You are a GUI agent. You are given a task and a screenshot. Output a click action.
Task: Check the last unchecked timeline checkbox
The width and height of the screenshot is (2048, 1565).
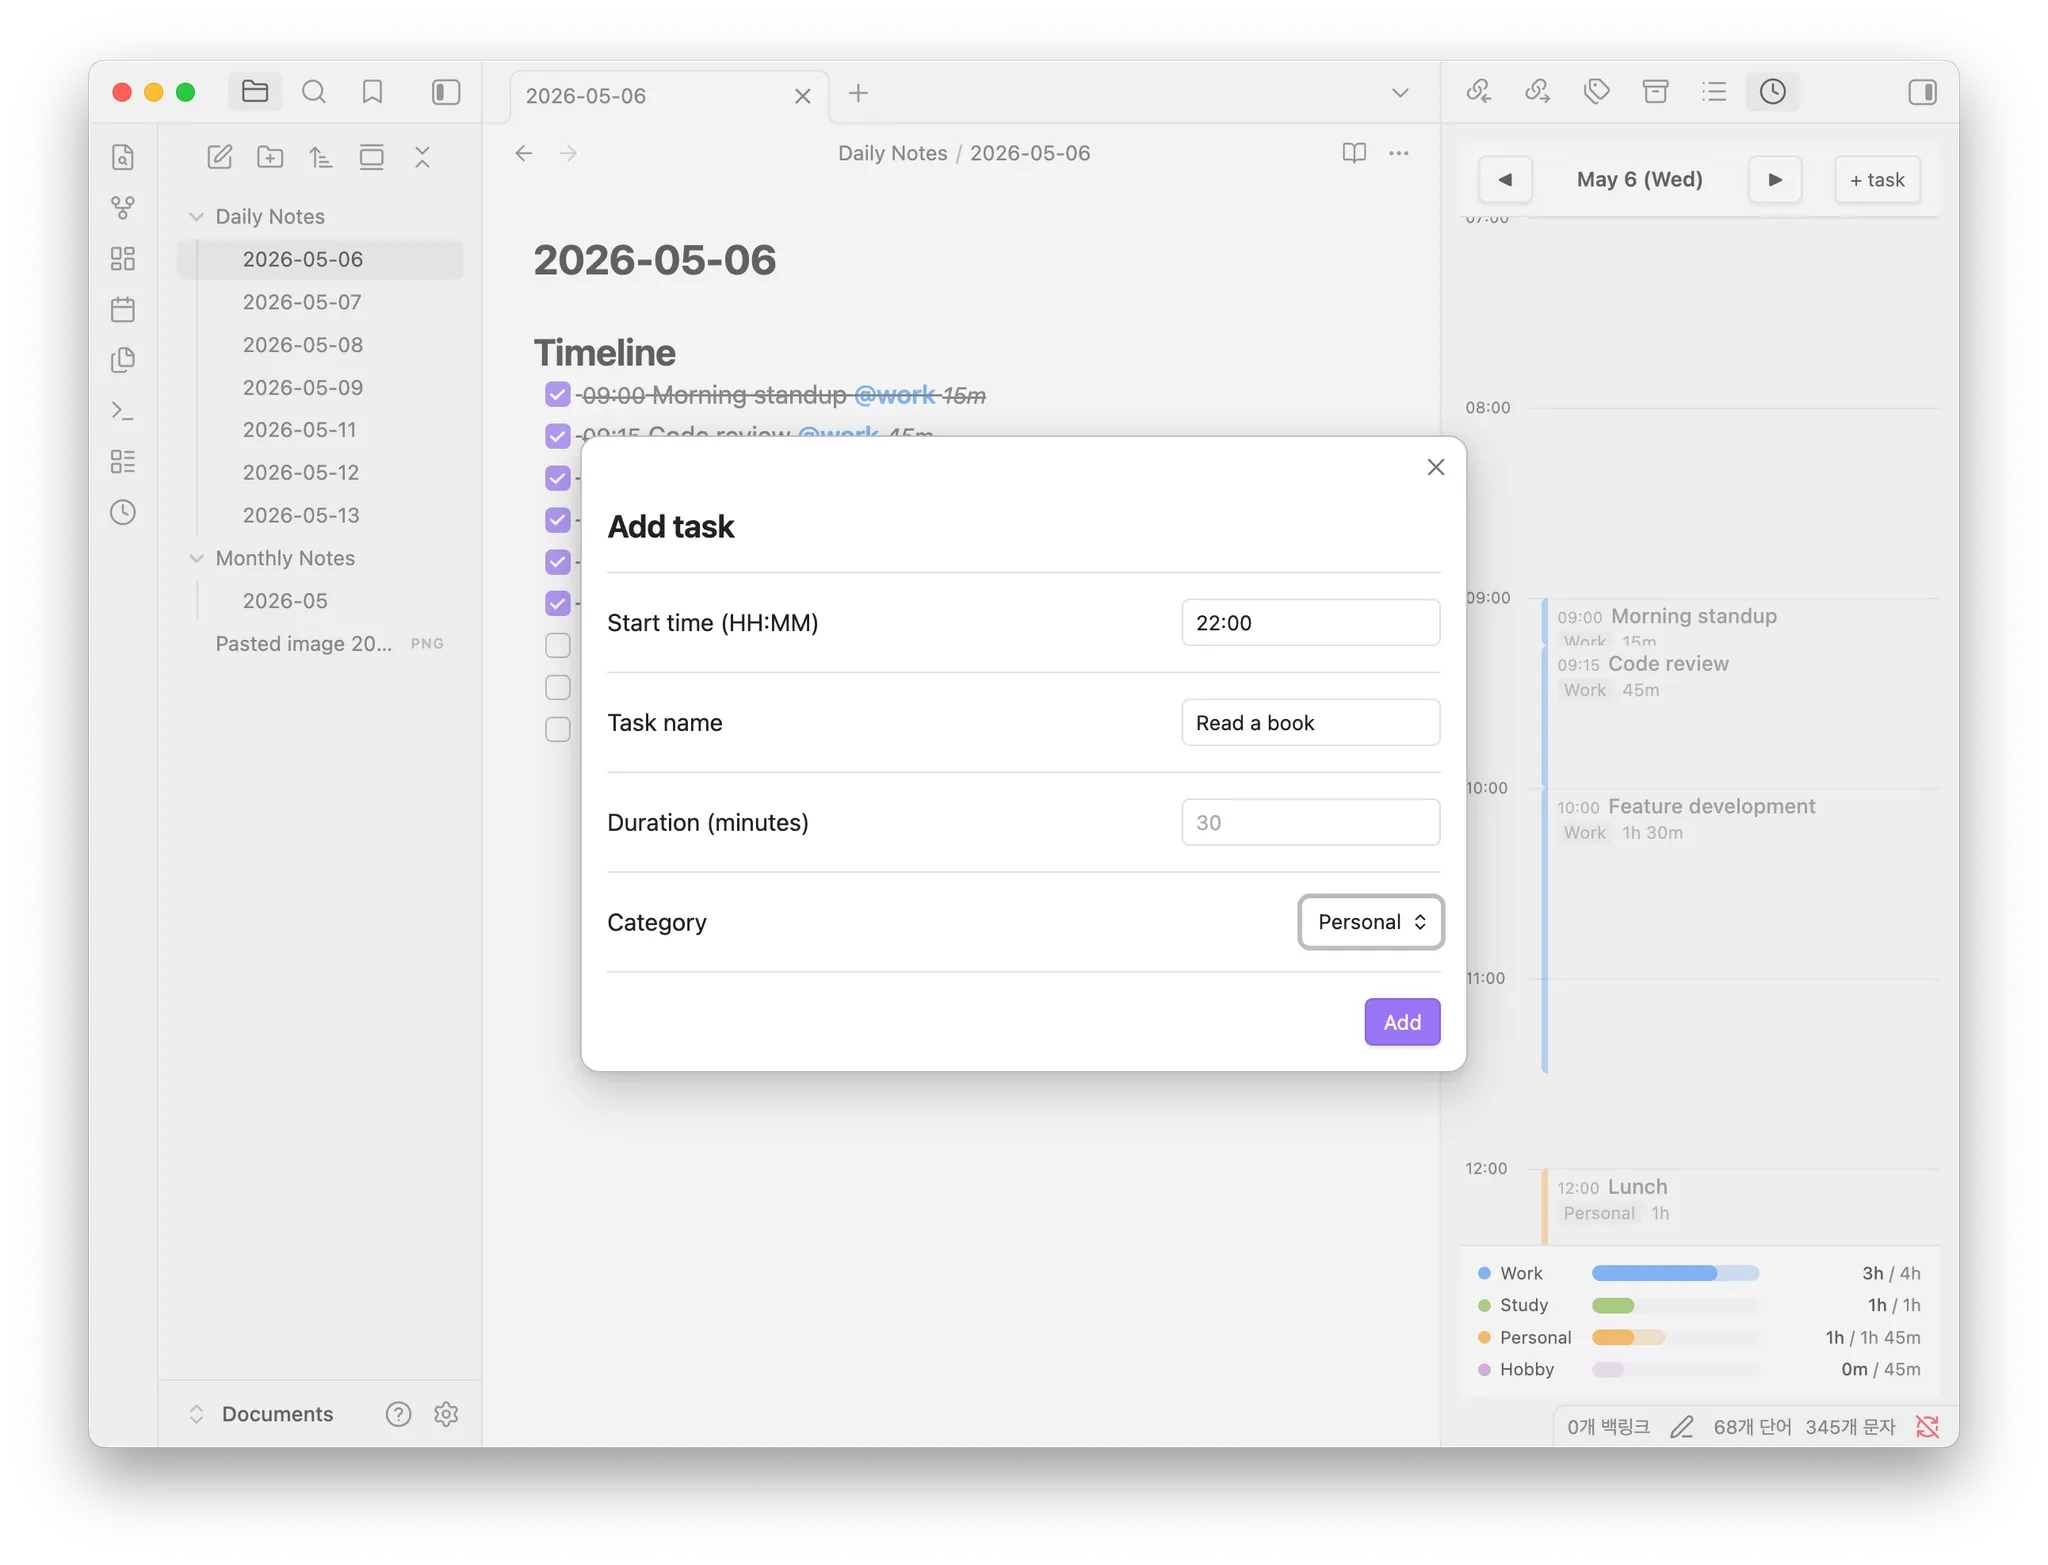click(x=558, y=730)
